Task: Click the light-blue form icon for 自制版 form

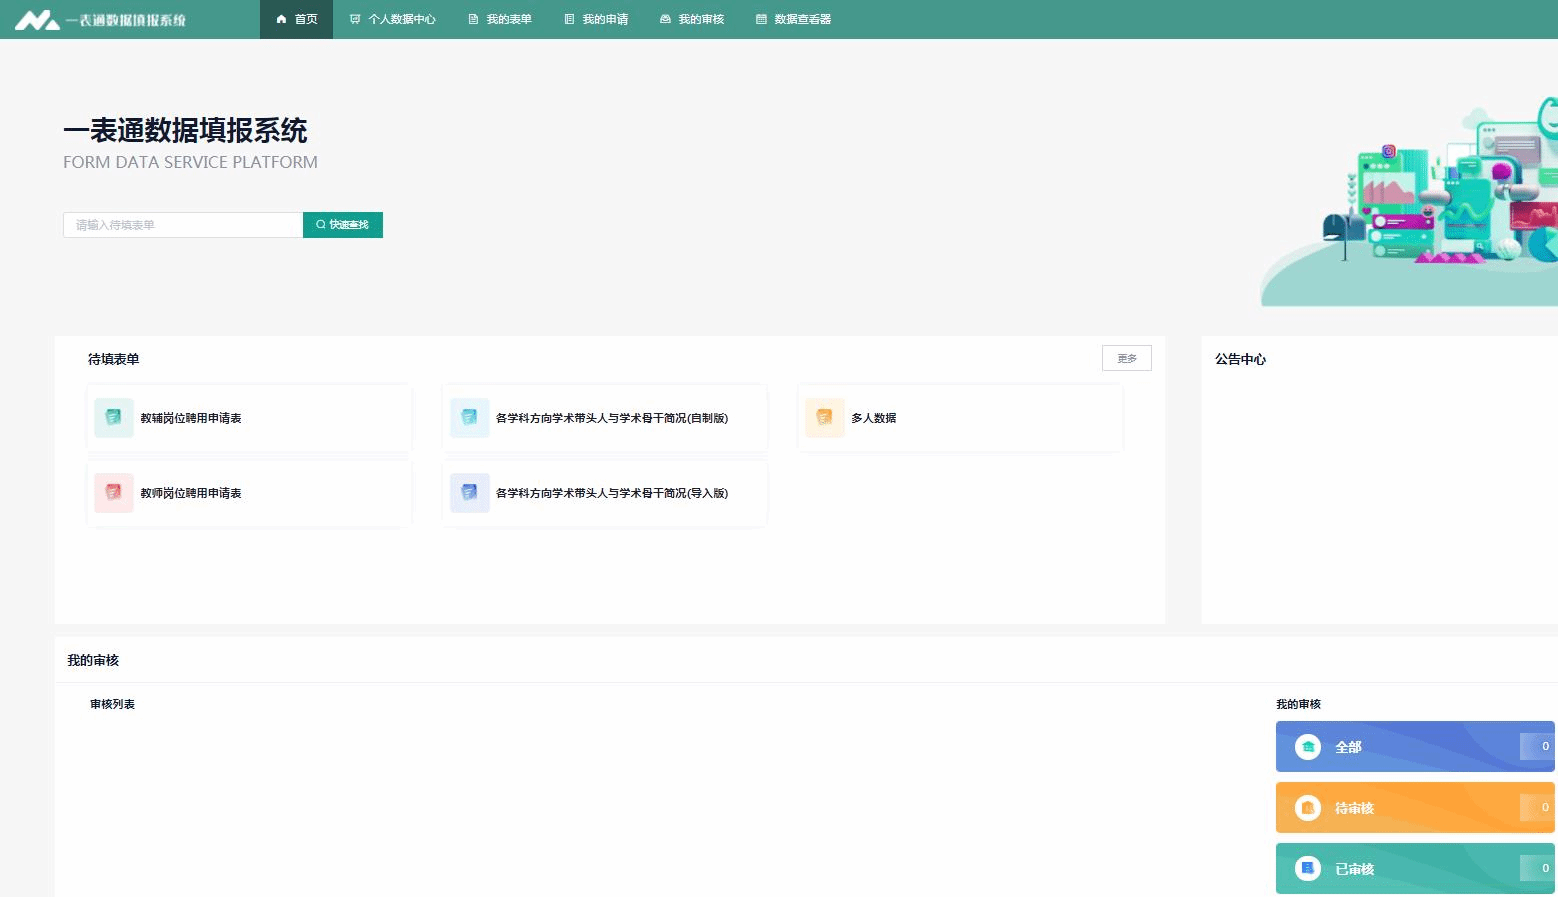Action: (x=469, y=418)
